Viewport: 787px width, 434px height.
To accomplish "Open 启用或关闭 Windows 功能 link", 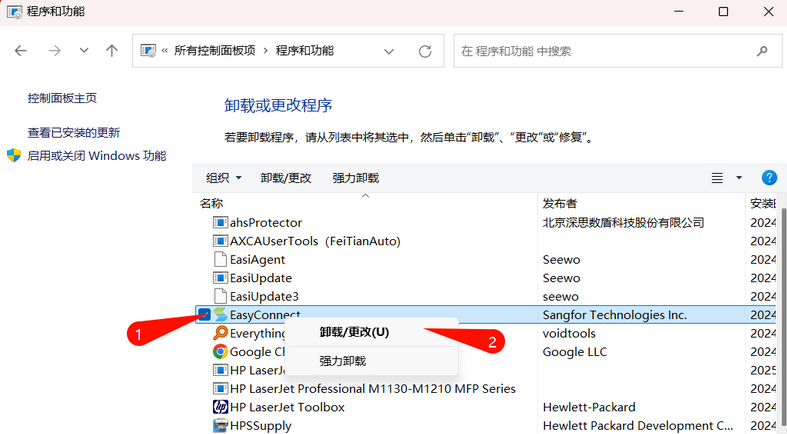I will (96, 156).
